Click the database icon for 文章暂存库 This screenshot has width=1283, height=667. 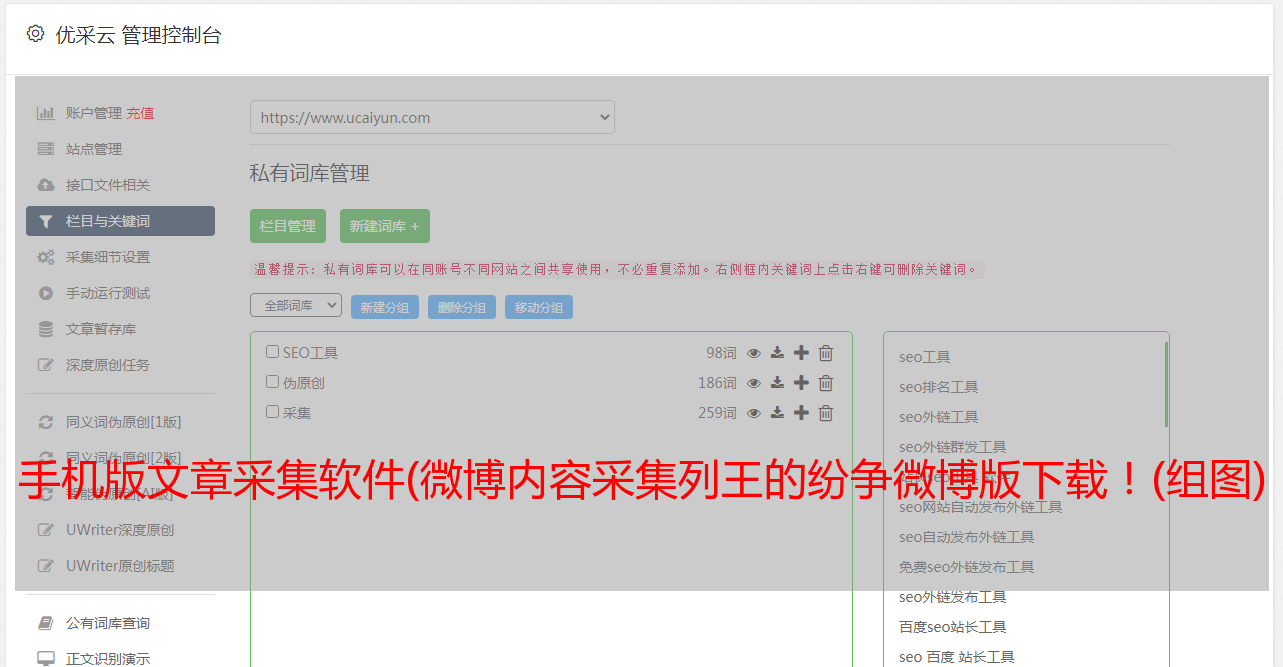pyautogui.click(x=45, y=329)
